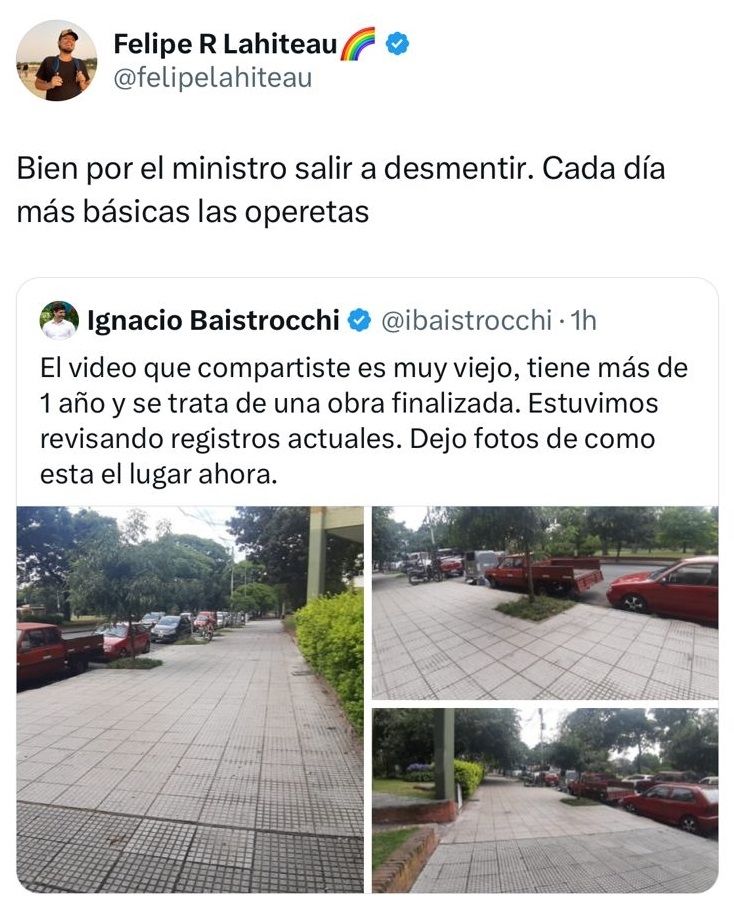Screen dimensions: 734x918
Task: Click the main tweet text about the ministro
Action: (341, 190)
